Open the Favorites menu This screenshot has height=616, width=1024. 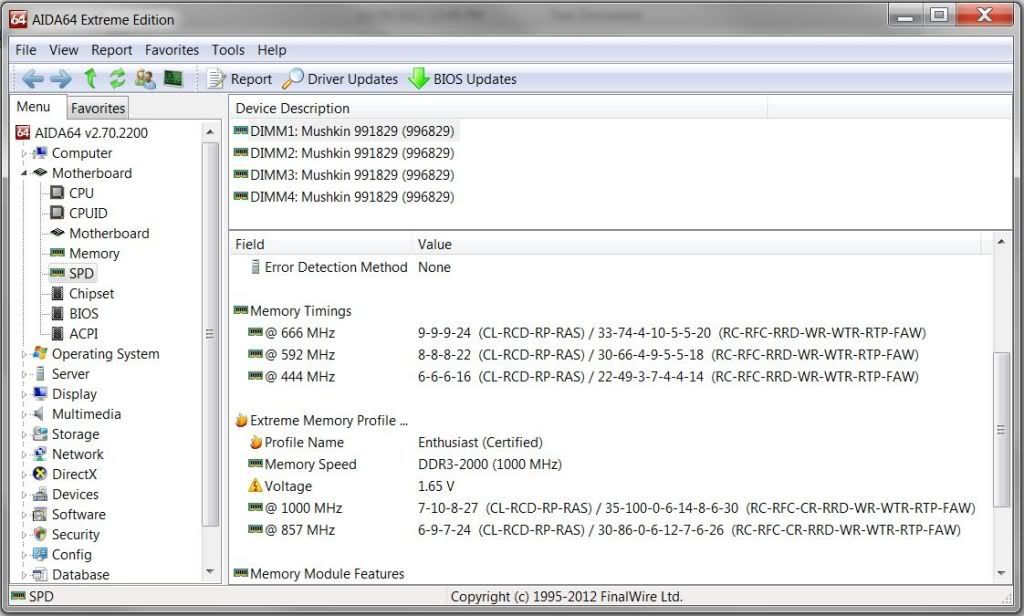pyautogui.click(x=172, y=50)
